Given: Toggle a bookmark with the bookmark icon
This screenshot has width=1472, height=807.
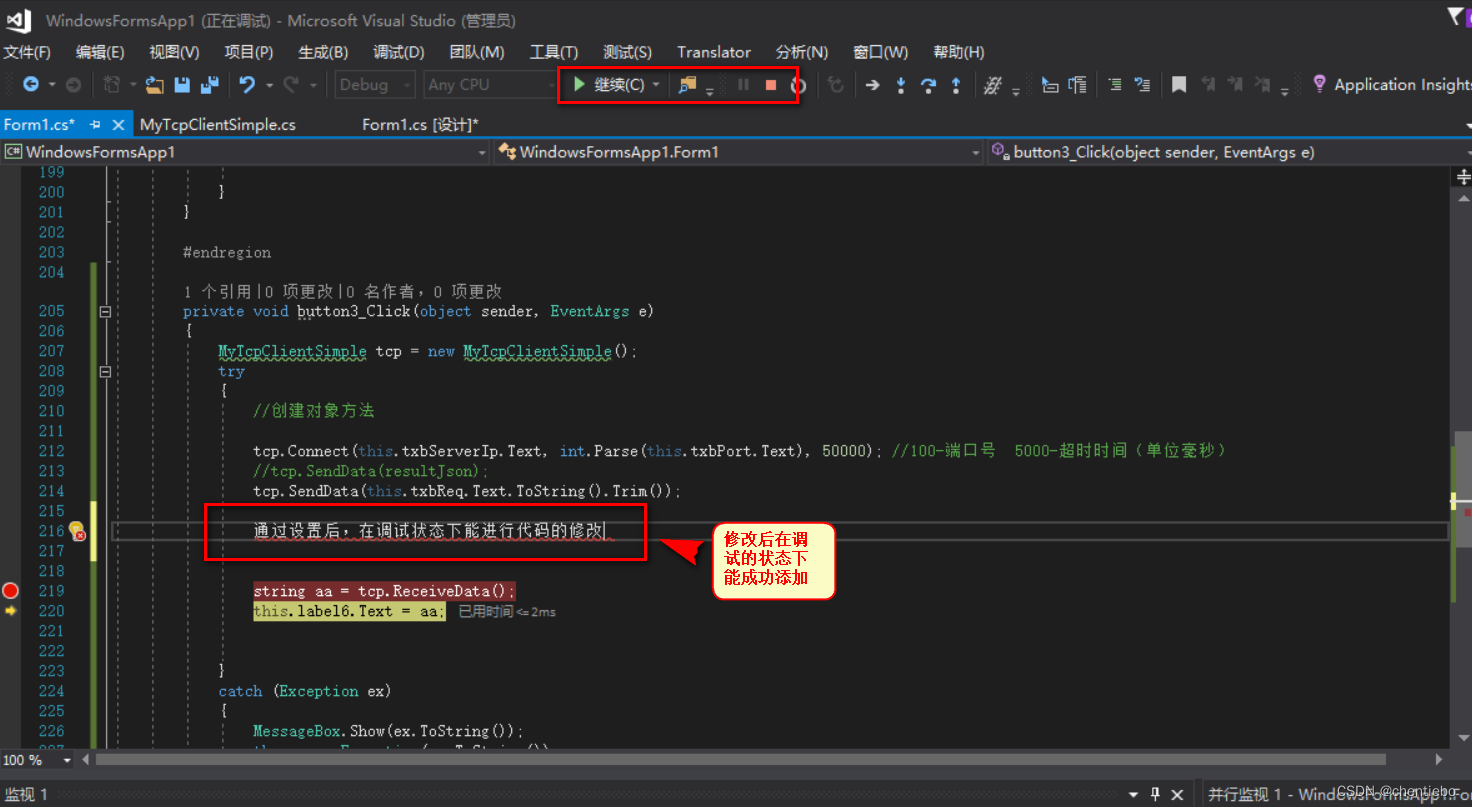Looking at the screenshot, I should point(1178,85).
